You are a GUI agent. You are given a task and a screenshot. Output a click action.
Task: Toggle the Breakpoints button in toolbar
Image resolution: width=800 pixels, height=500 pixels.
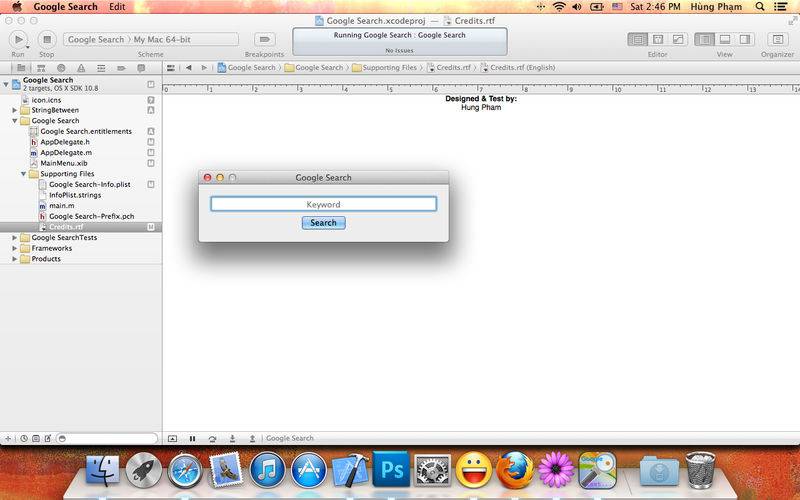(264, 39)
